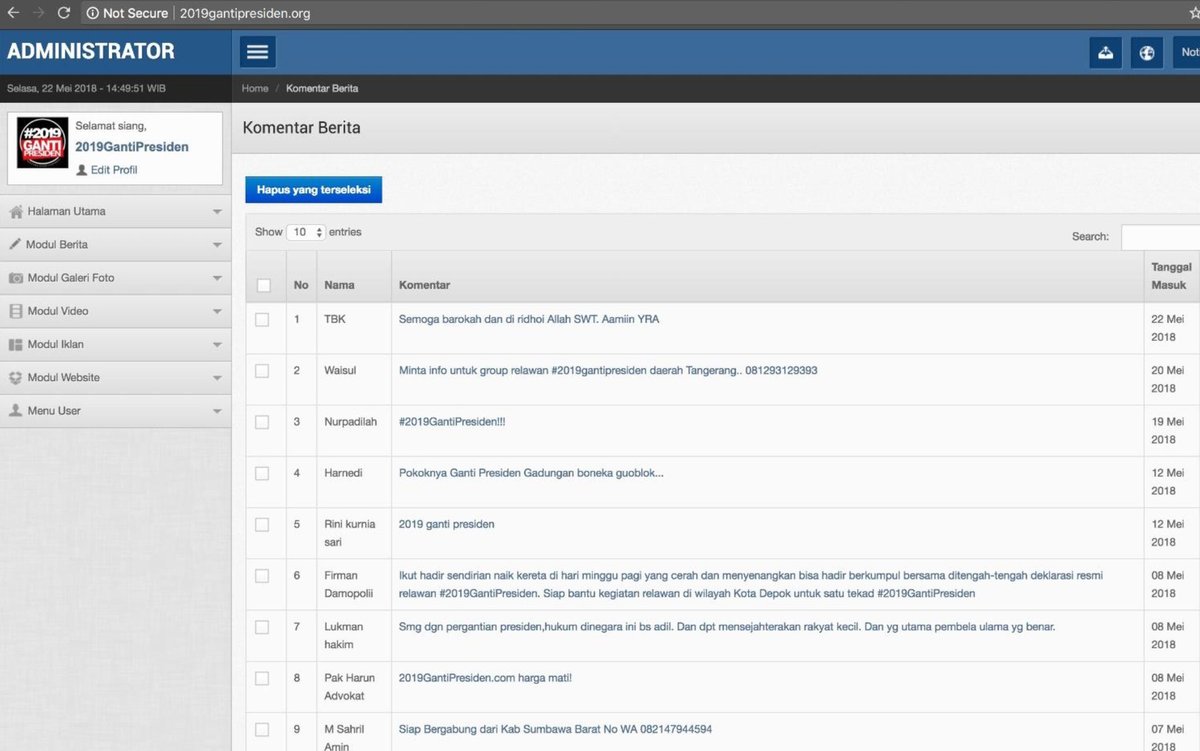Image resolution: width=1200 pixels, height=751 pixels.
Task: Open Modul Website in sidebar
Action: [x=116, y=378]
